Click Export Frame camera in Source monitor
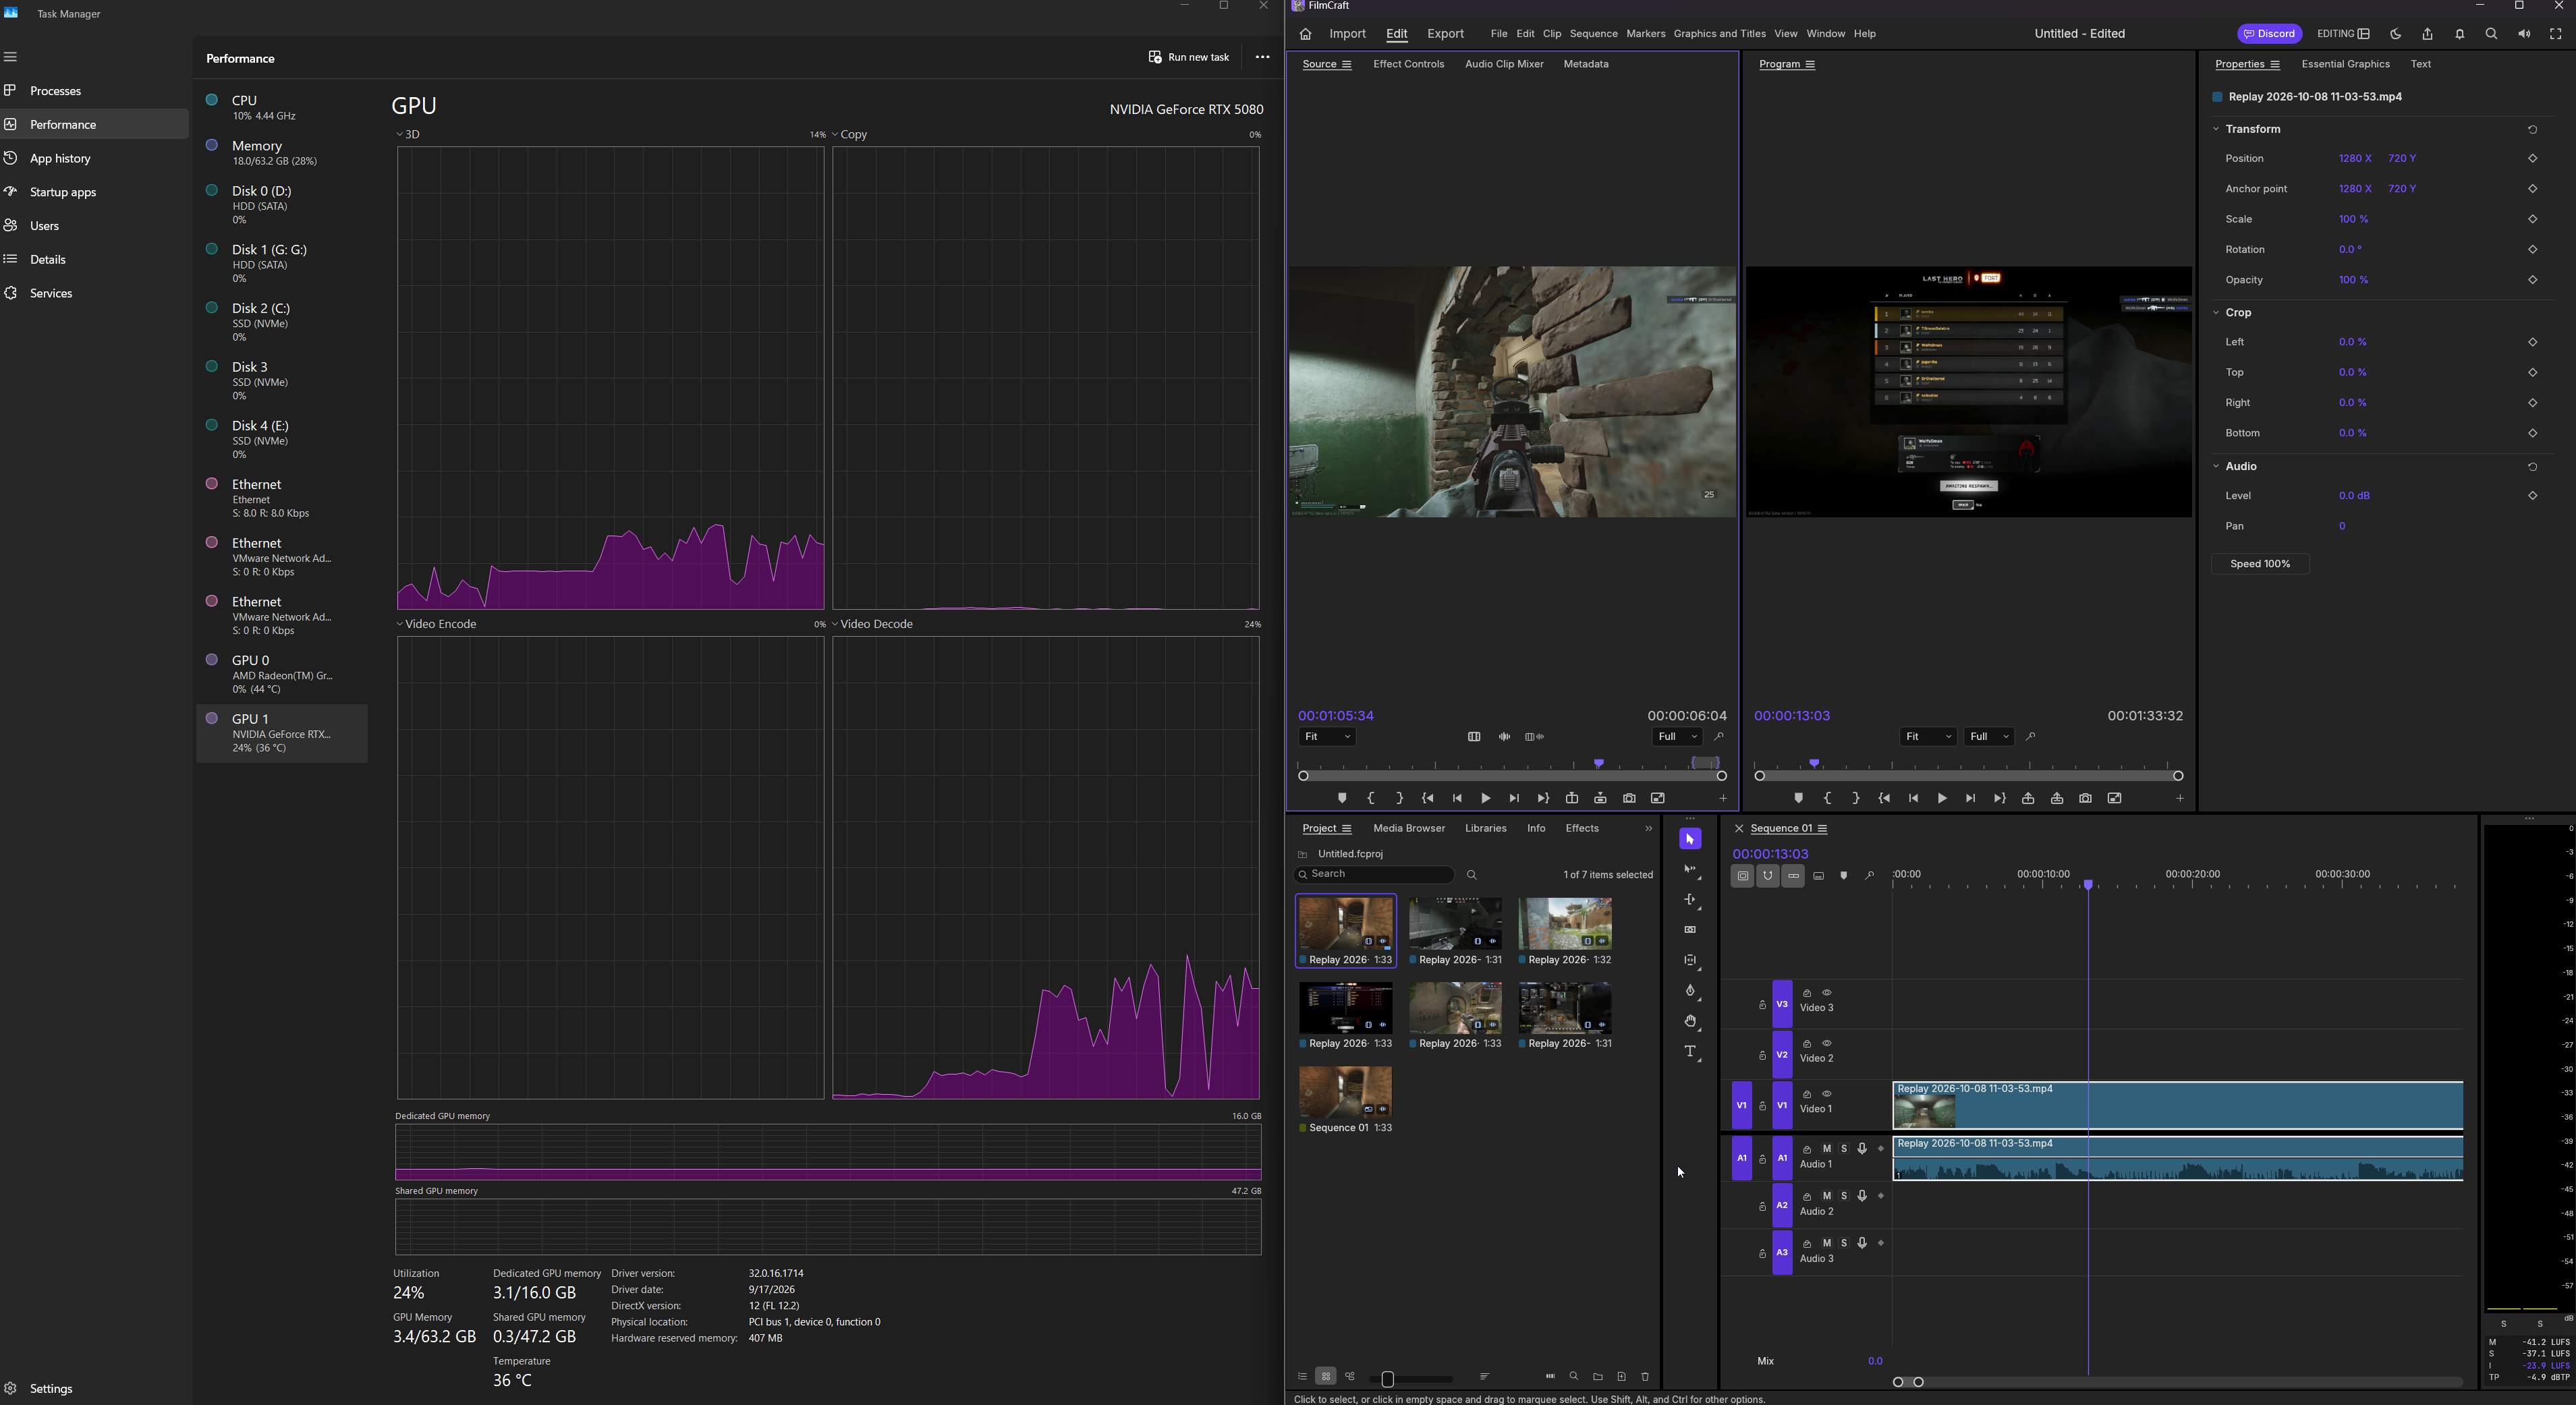Viewport: 2576px width, 1405px height. [x=1629, y=799]
